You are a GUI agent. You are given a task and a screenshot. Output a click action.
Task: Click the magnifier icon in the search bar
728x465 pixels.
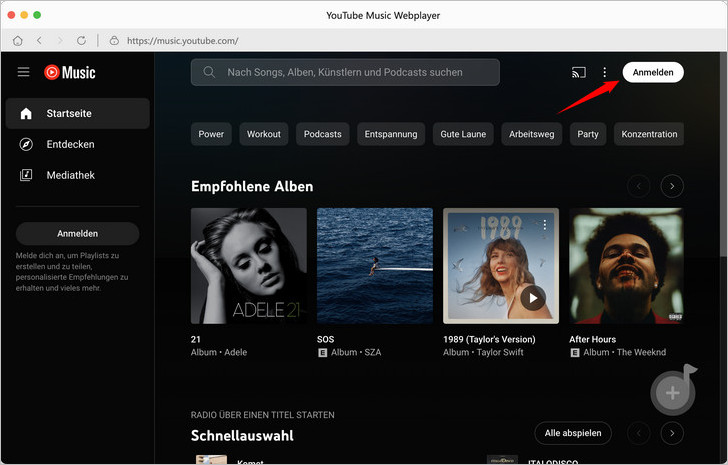tap(209, 72)
